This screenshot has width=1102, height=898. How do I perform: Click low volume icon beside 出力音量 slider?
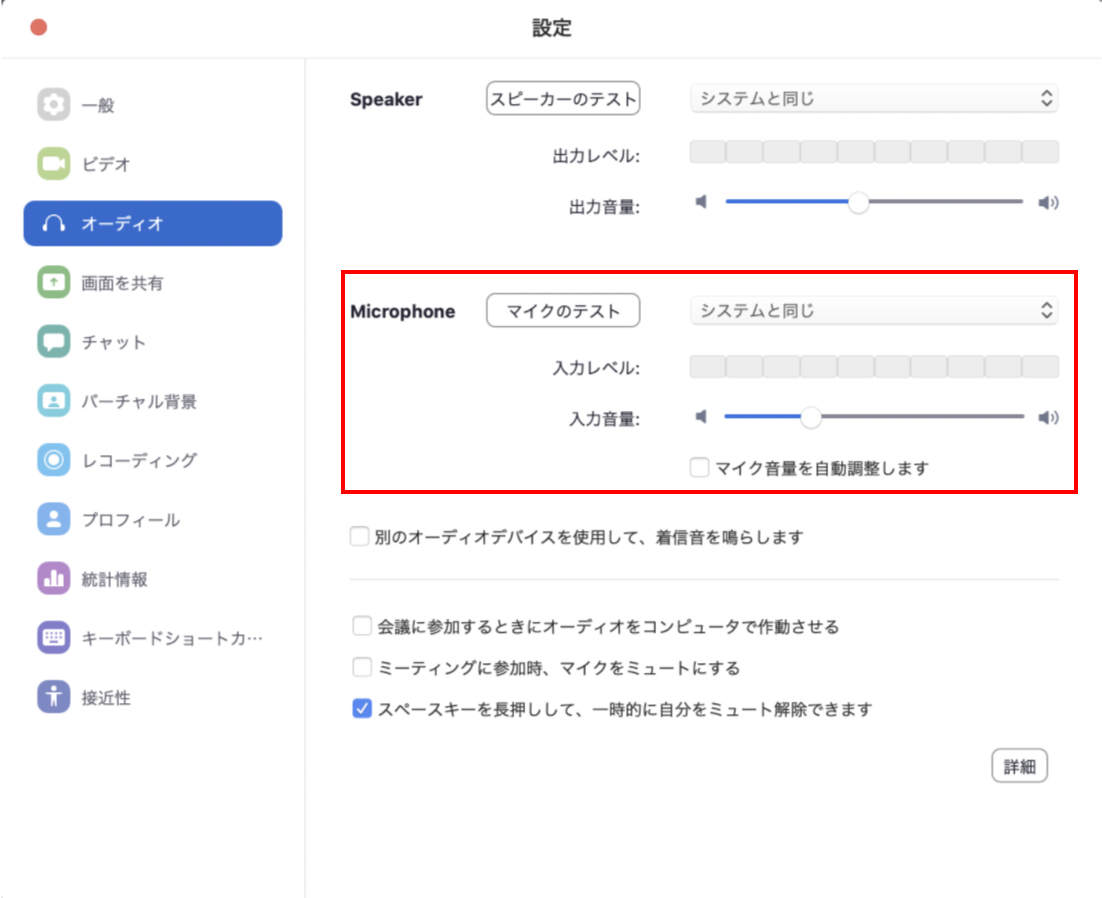coord(701,202)
